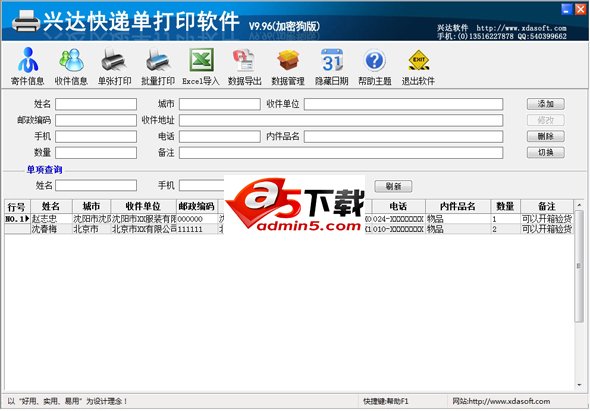Screen dimensions: 590x411
Task: Focus the 收件单位 input field
Action: click(x=403, y=104)
